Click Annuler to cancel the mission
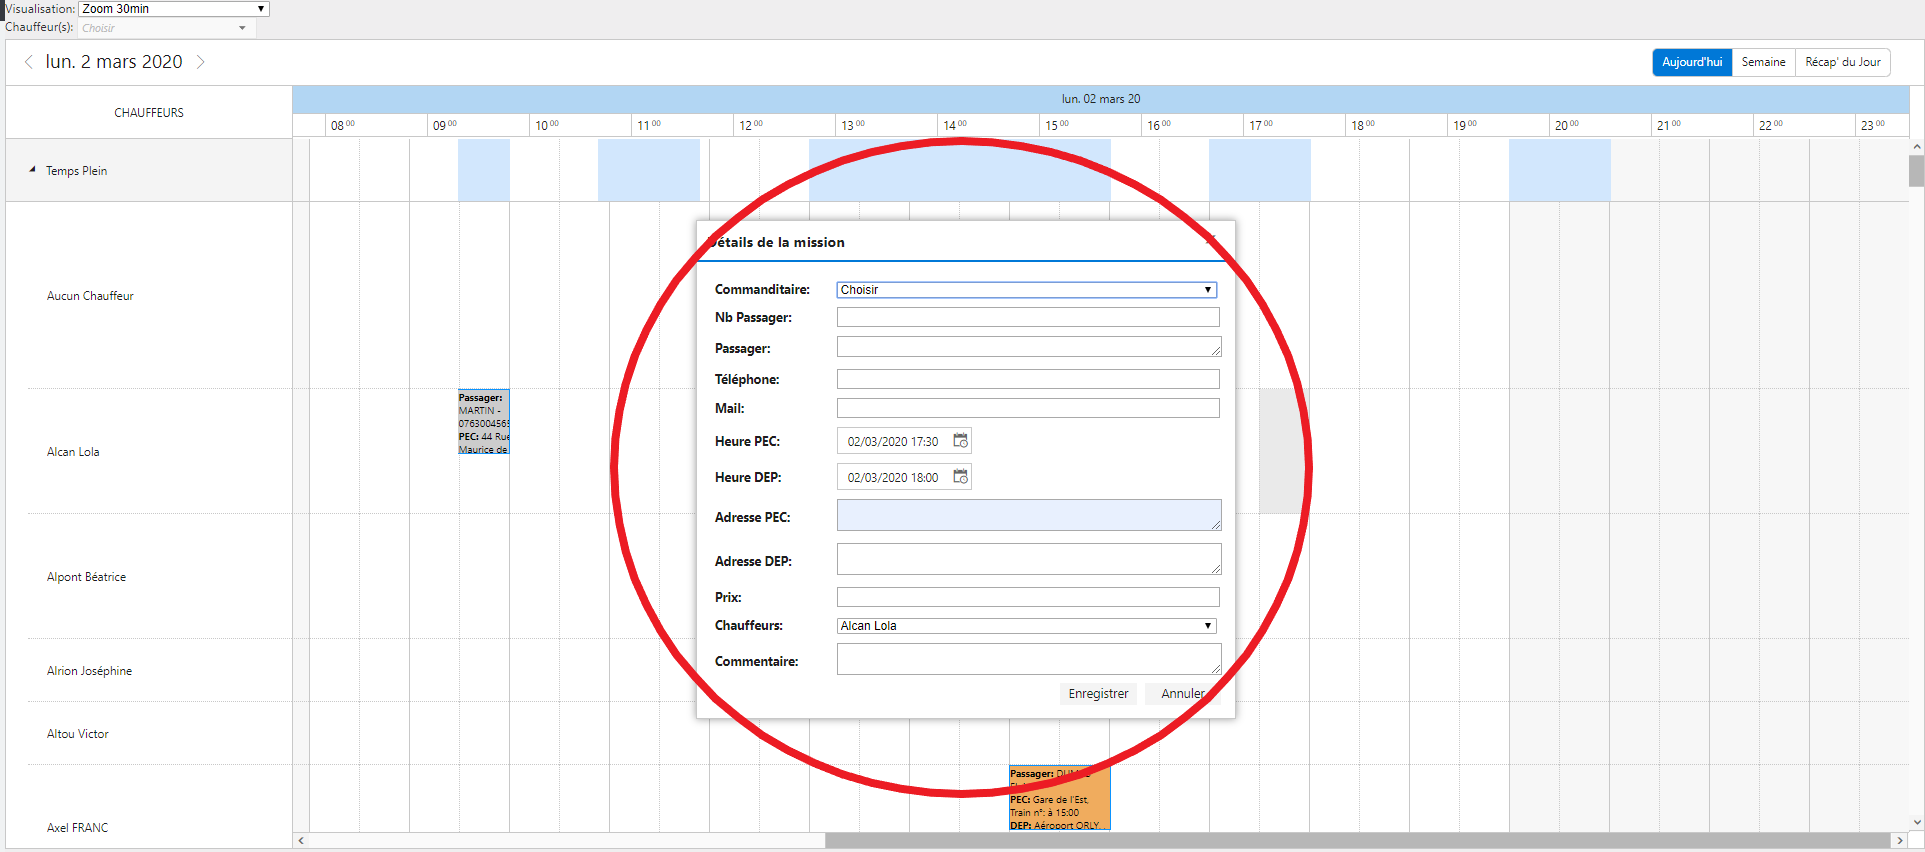Screen dimensions: 1925x852 1182,694
